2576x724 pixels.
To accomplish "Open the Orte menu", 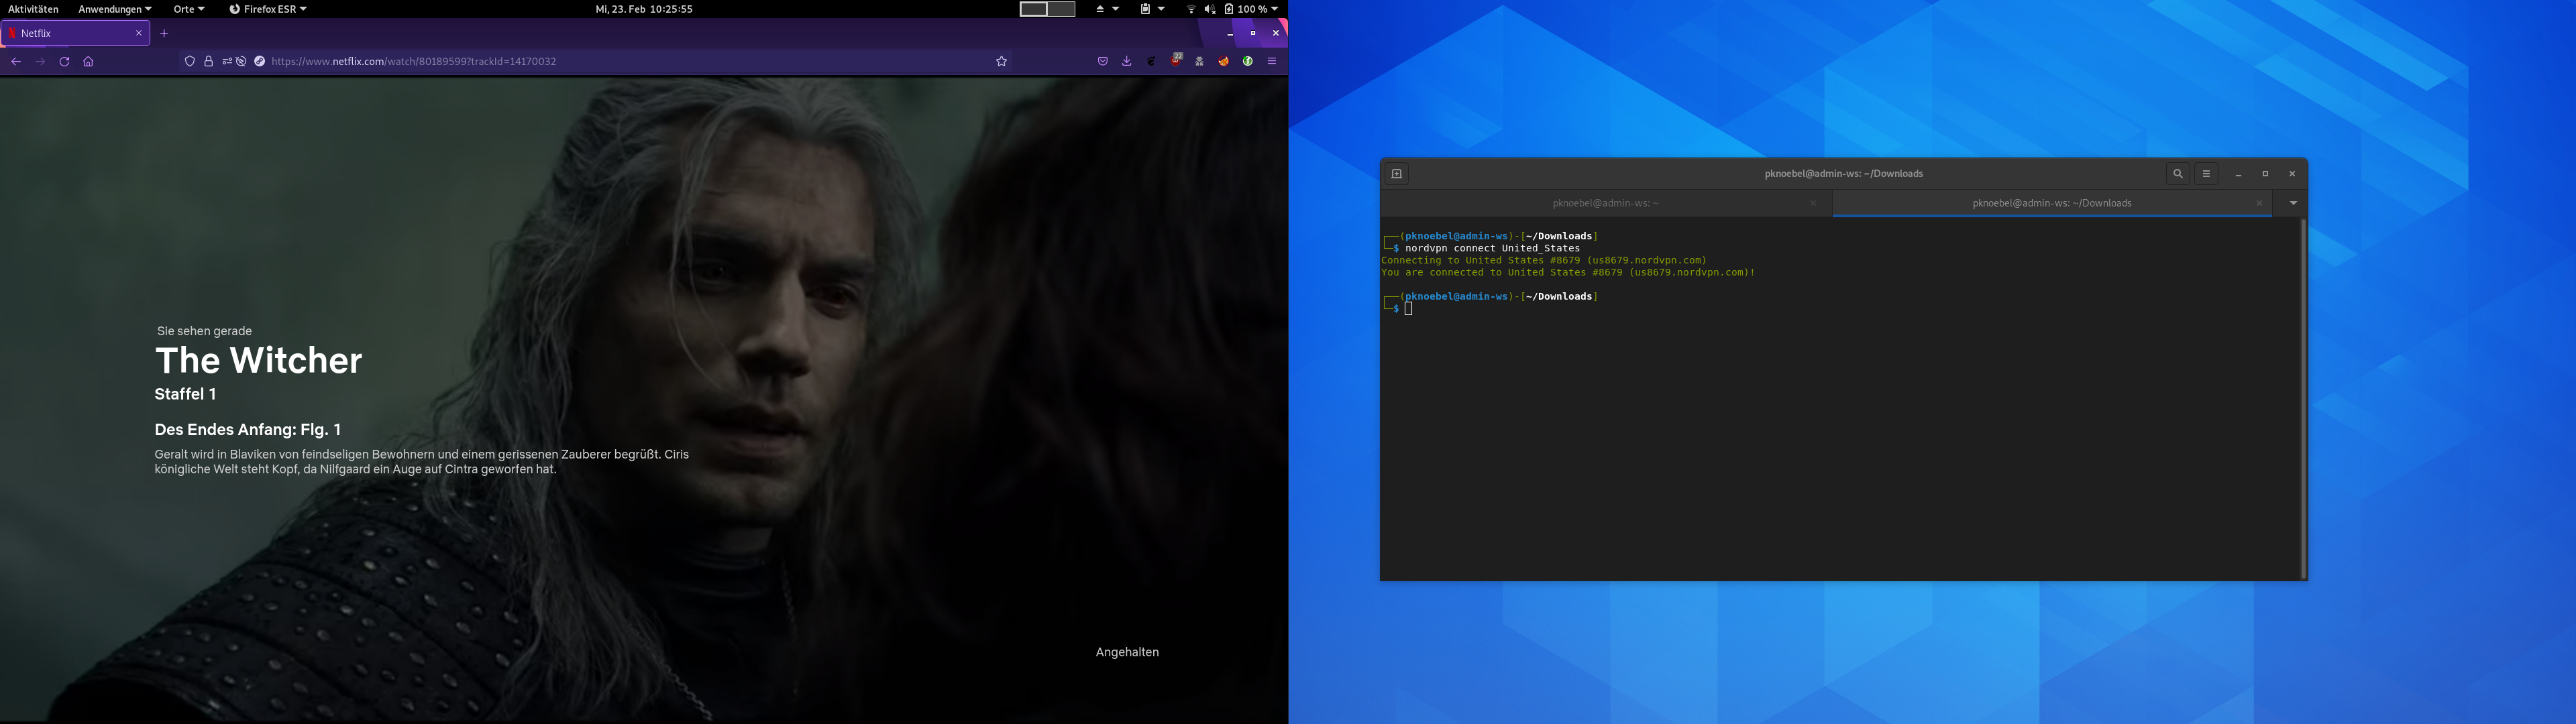I will click(x=188, y=9).
